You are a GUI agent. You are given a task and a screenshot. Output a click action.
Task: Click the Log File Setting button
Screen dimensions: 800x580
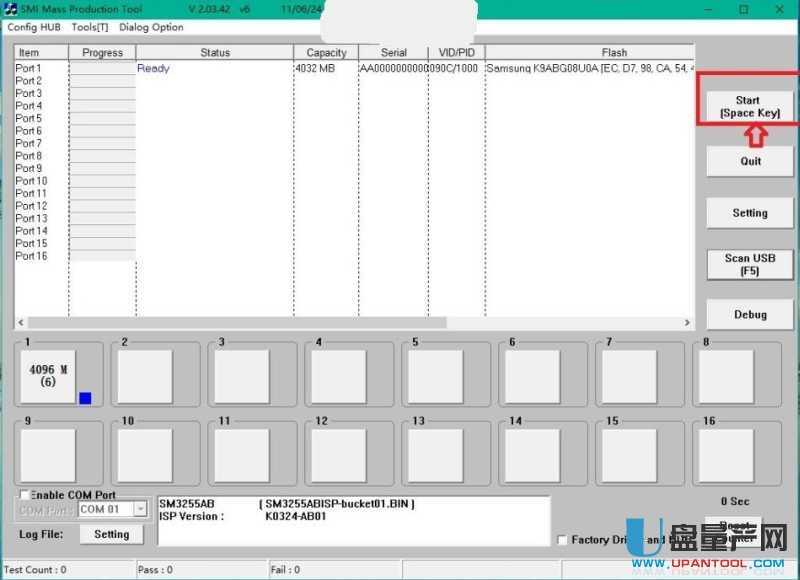pyautogui.click(x=111, y=534)
